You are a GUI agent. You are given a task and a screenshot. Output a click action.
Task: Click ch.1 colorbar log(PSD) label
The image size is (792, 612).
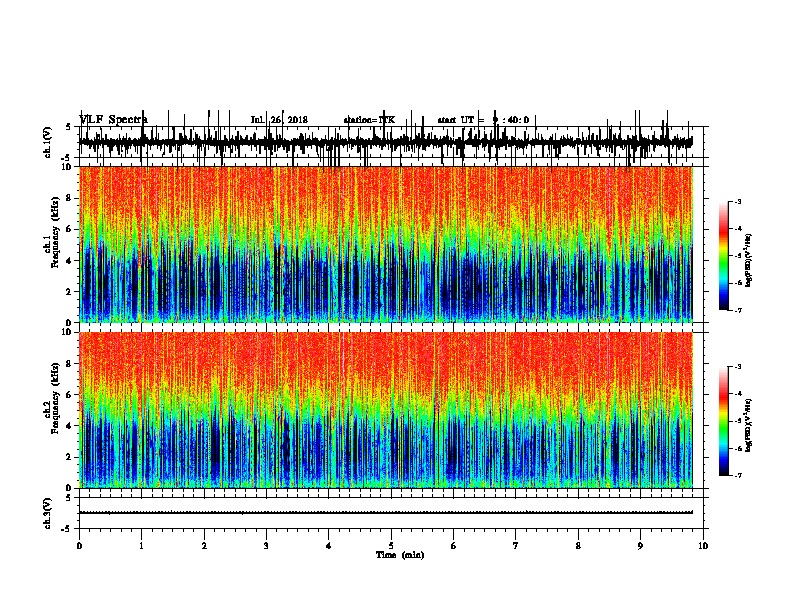click(x=749, y=260)
